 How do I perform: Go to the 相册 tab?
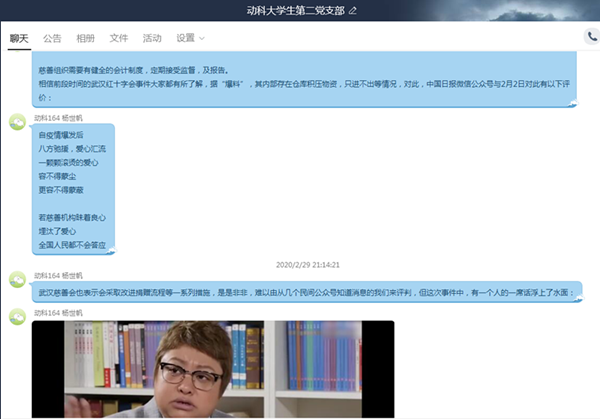pyautogui.click(x=85, y=38)
